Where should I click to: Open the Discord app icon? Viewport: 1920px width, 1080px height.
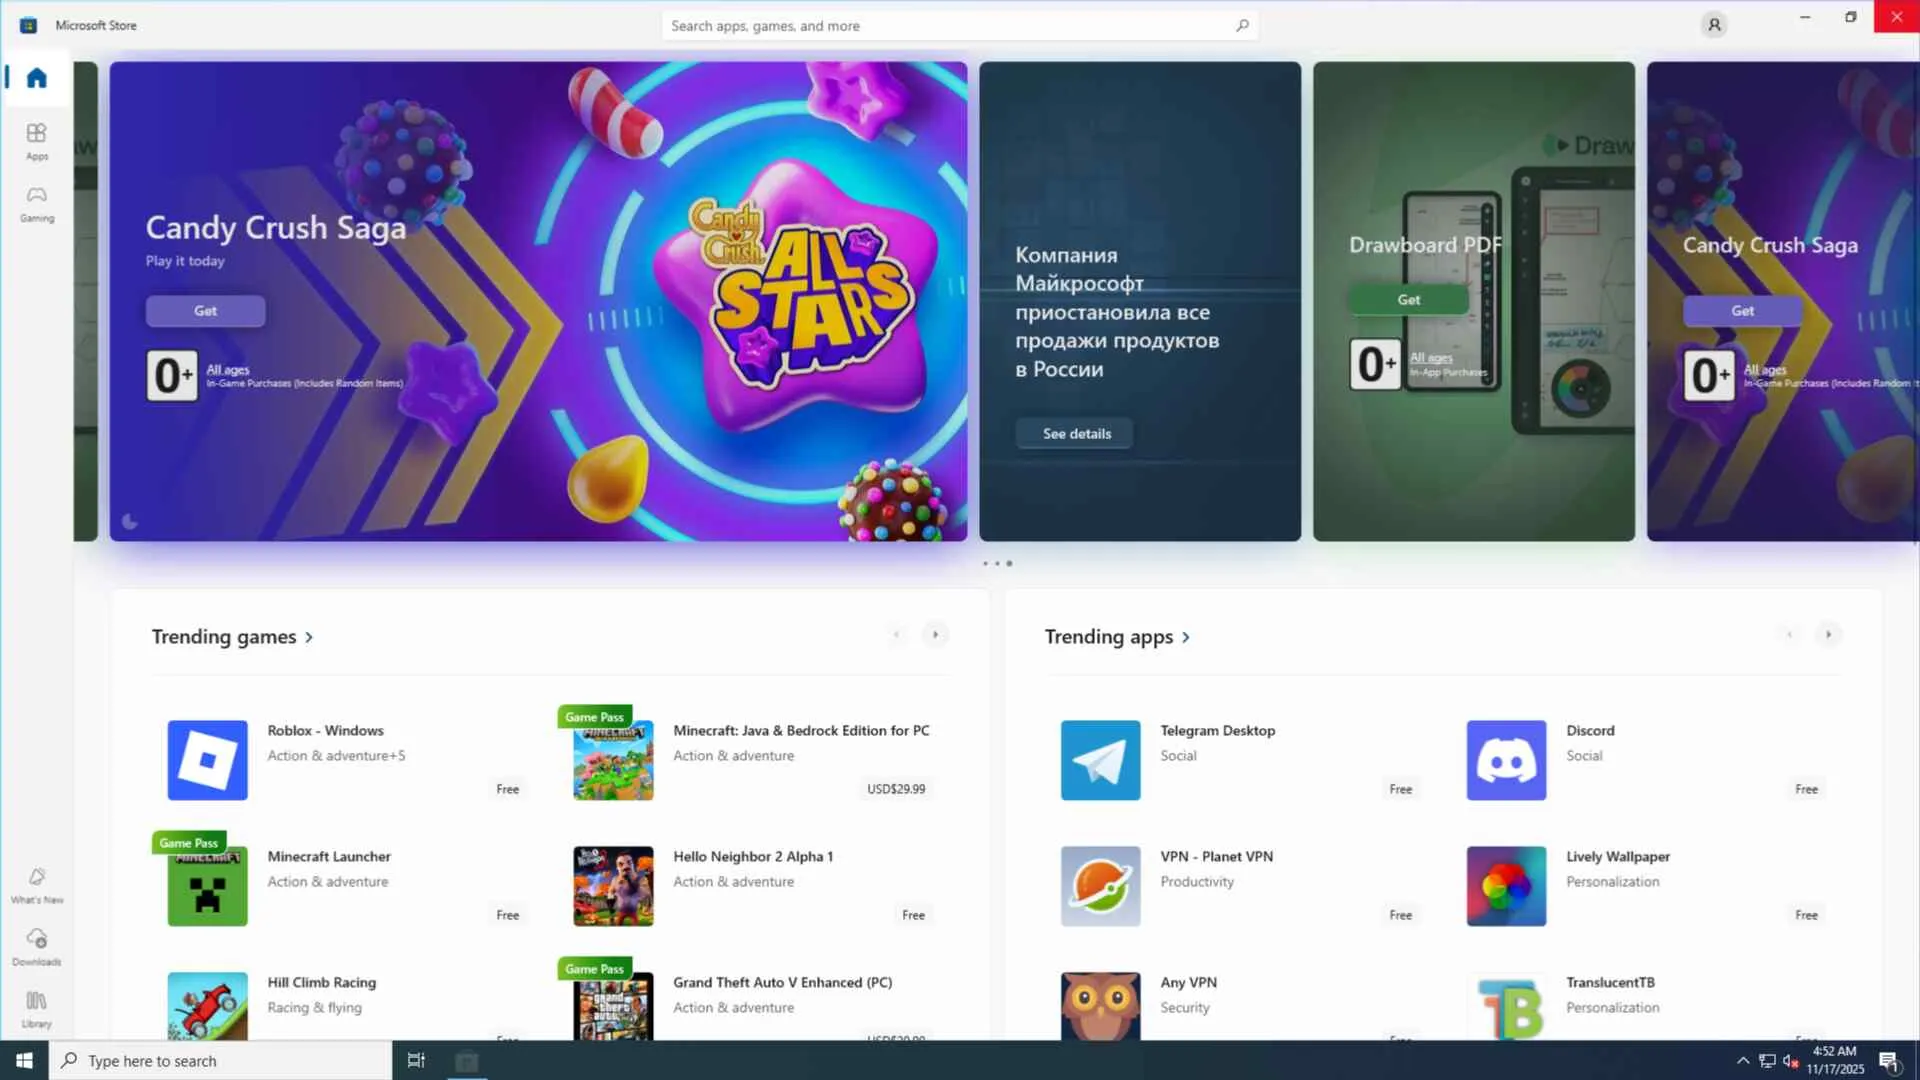pos(1506,760)
